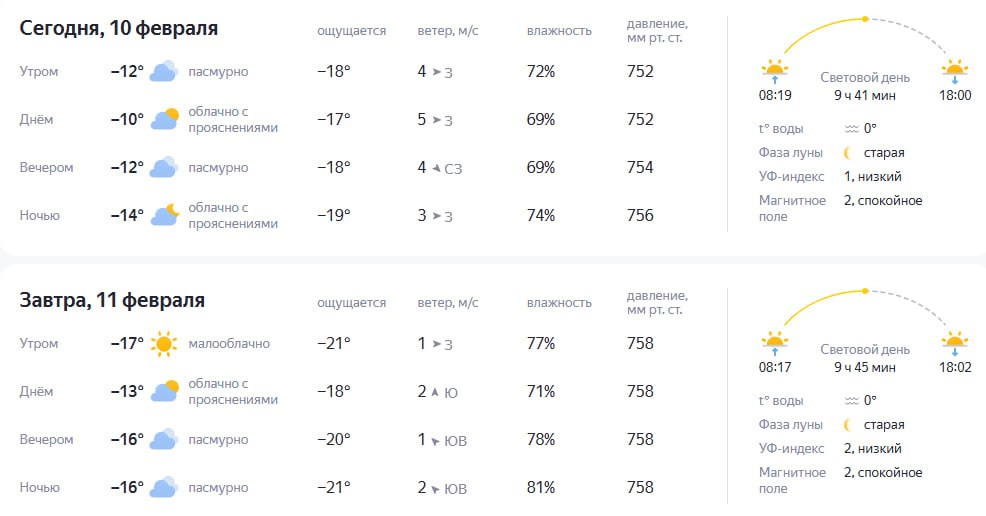This screenshot has width=986, height=516.
Task: Click today's "Ночью" row temperature −14°
Action: 127,216
